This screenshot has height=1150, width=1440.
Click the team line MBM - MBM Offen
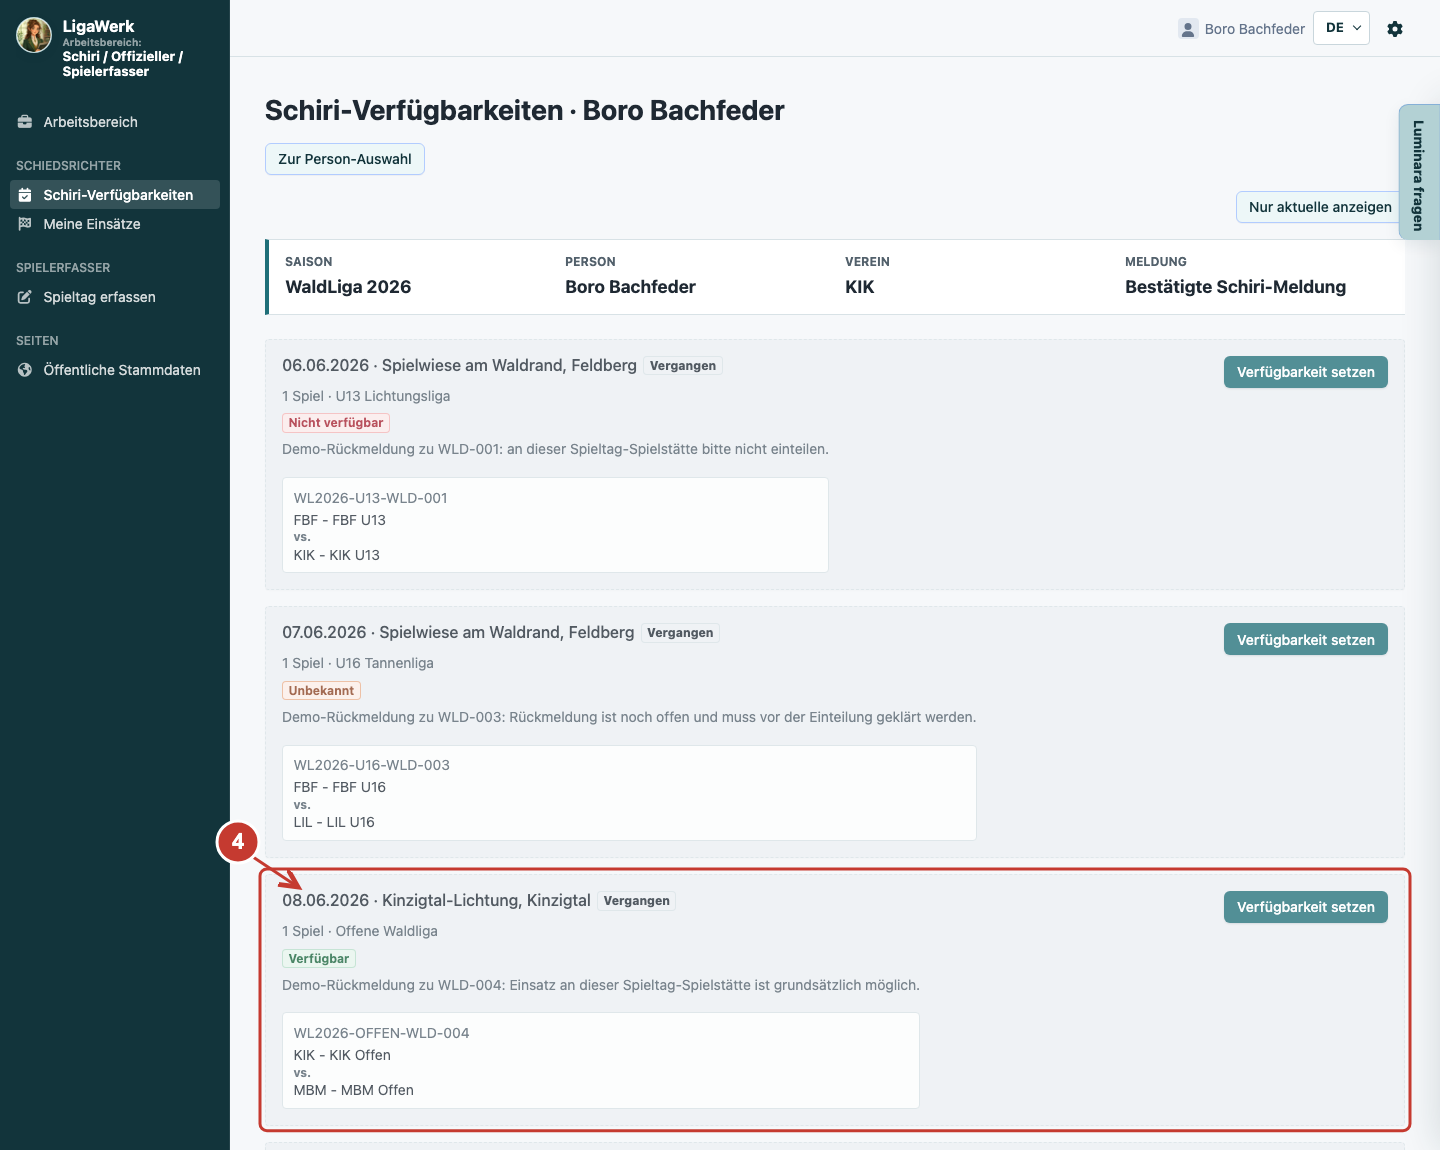pyautogui.click(x=353, y=1090)
